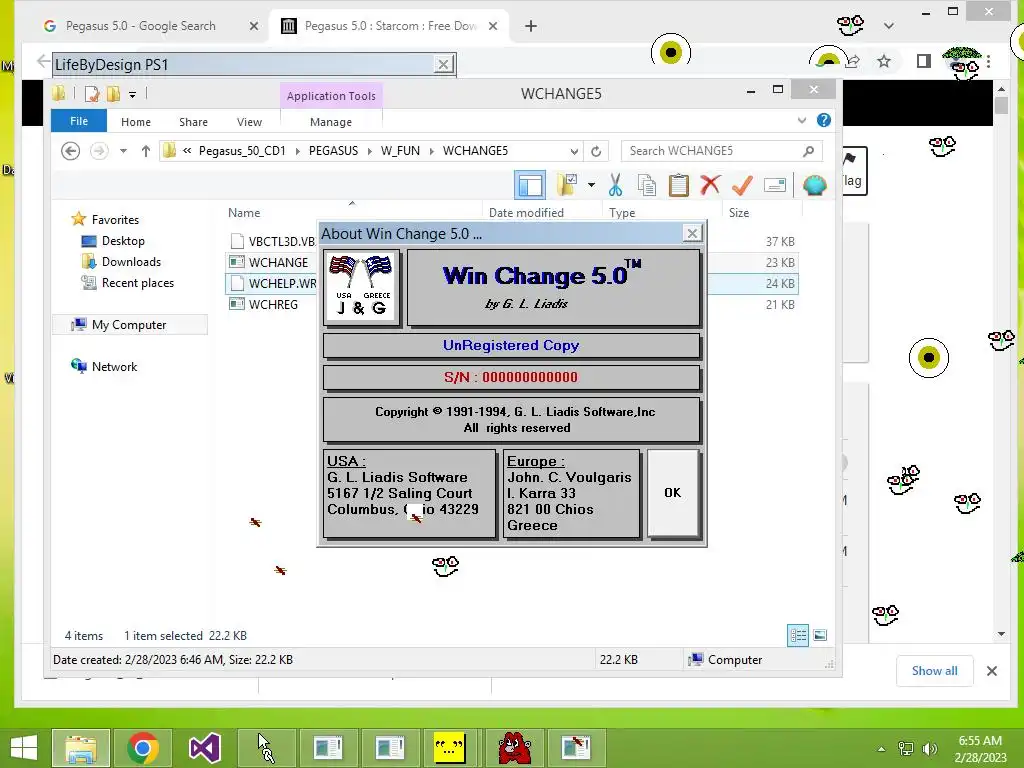Open Visual Studio from the taskbar
Viewport: 1024px width, 768px height.
click(204, 748)
